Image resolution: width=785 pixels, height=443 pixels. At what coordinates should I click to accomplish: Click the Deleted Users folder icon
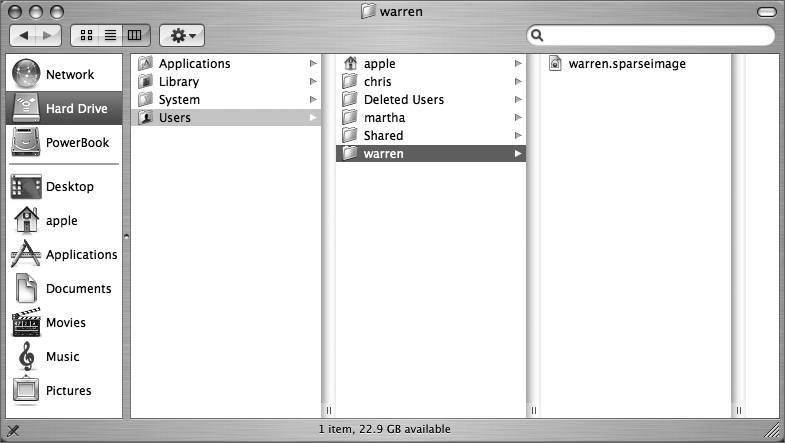(350, 100)
